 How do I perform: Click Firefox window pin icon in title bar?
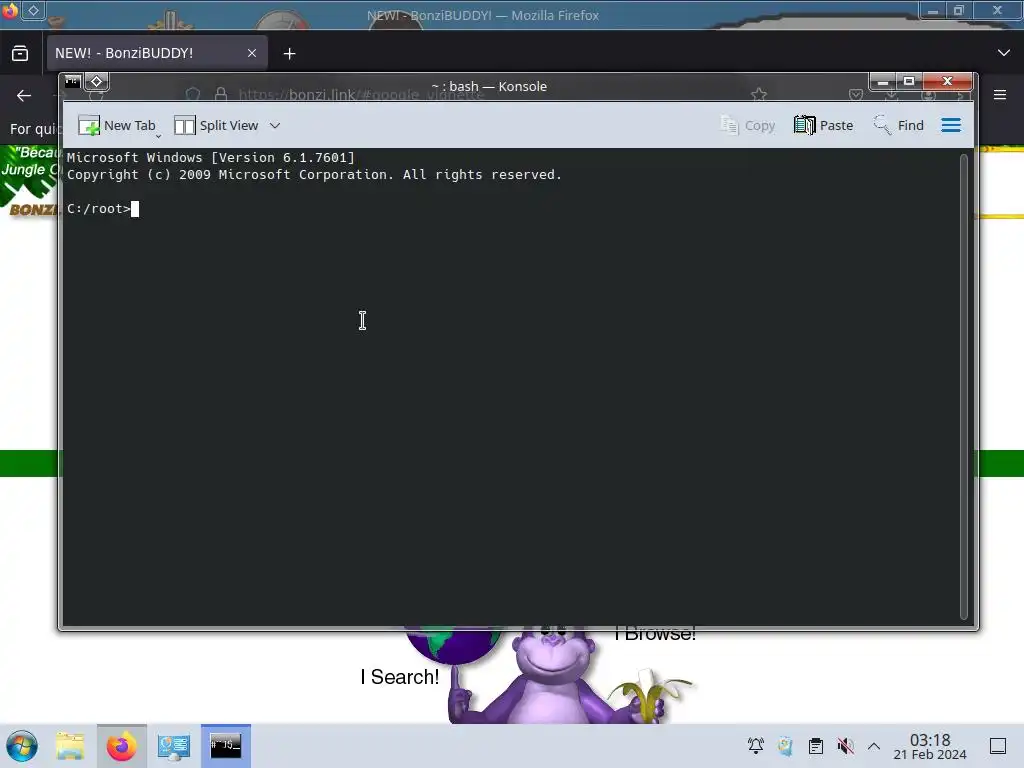[33, 10]
